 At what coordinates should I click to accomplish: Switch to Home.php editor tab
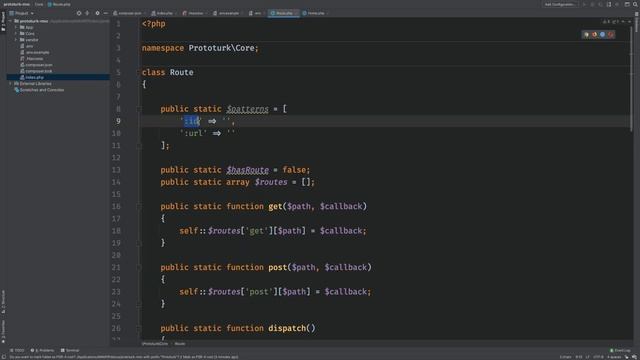coord(315,13)
